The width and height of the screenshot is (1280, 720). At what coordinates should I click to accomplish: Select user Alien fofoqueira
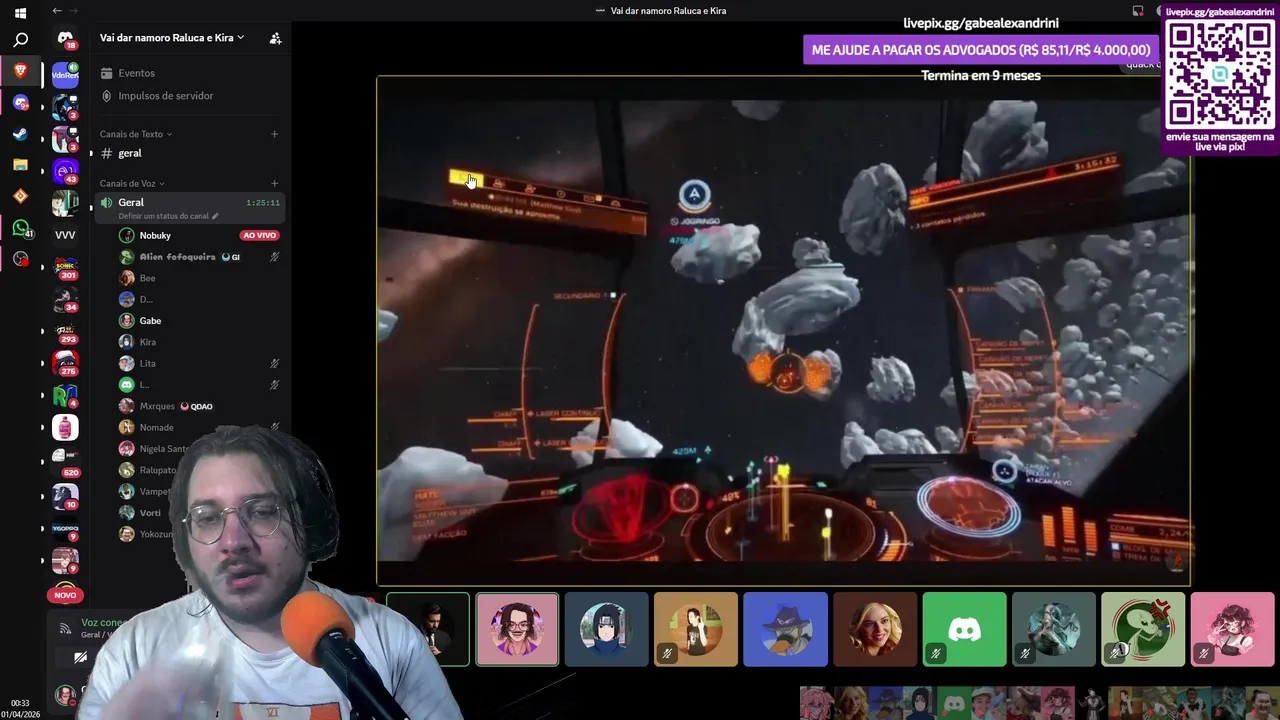coord(177,257)
